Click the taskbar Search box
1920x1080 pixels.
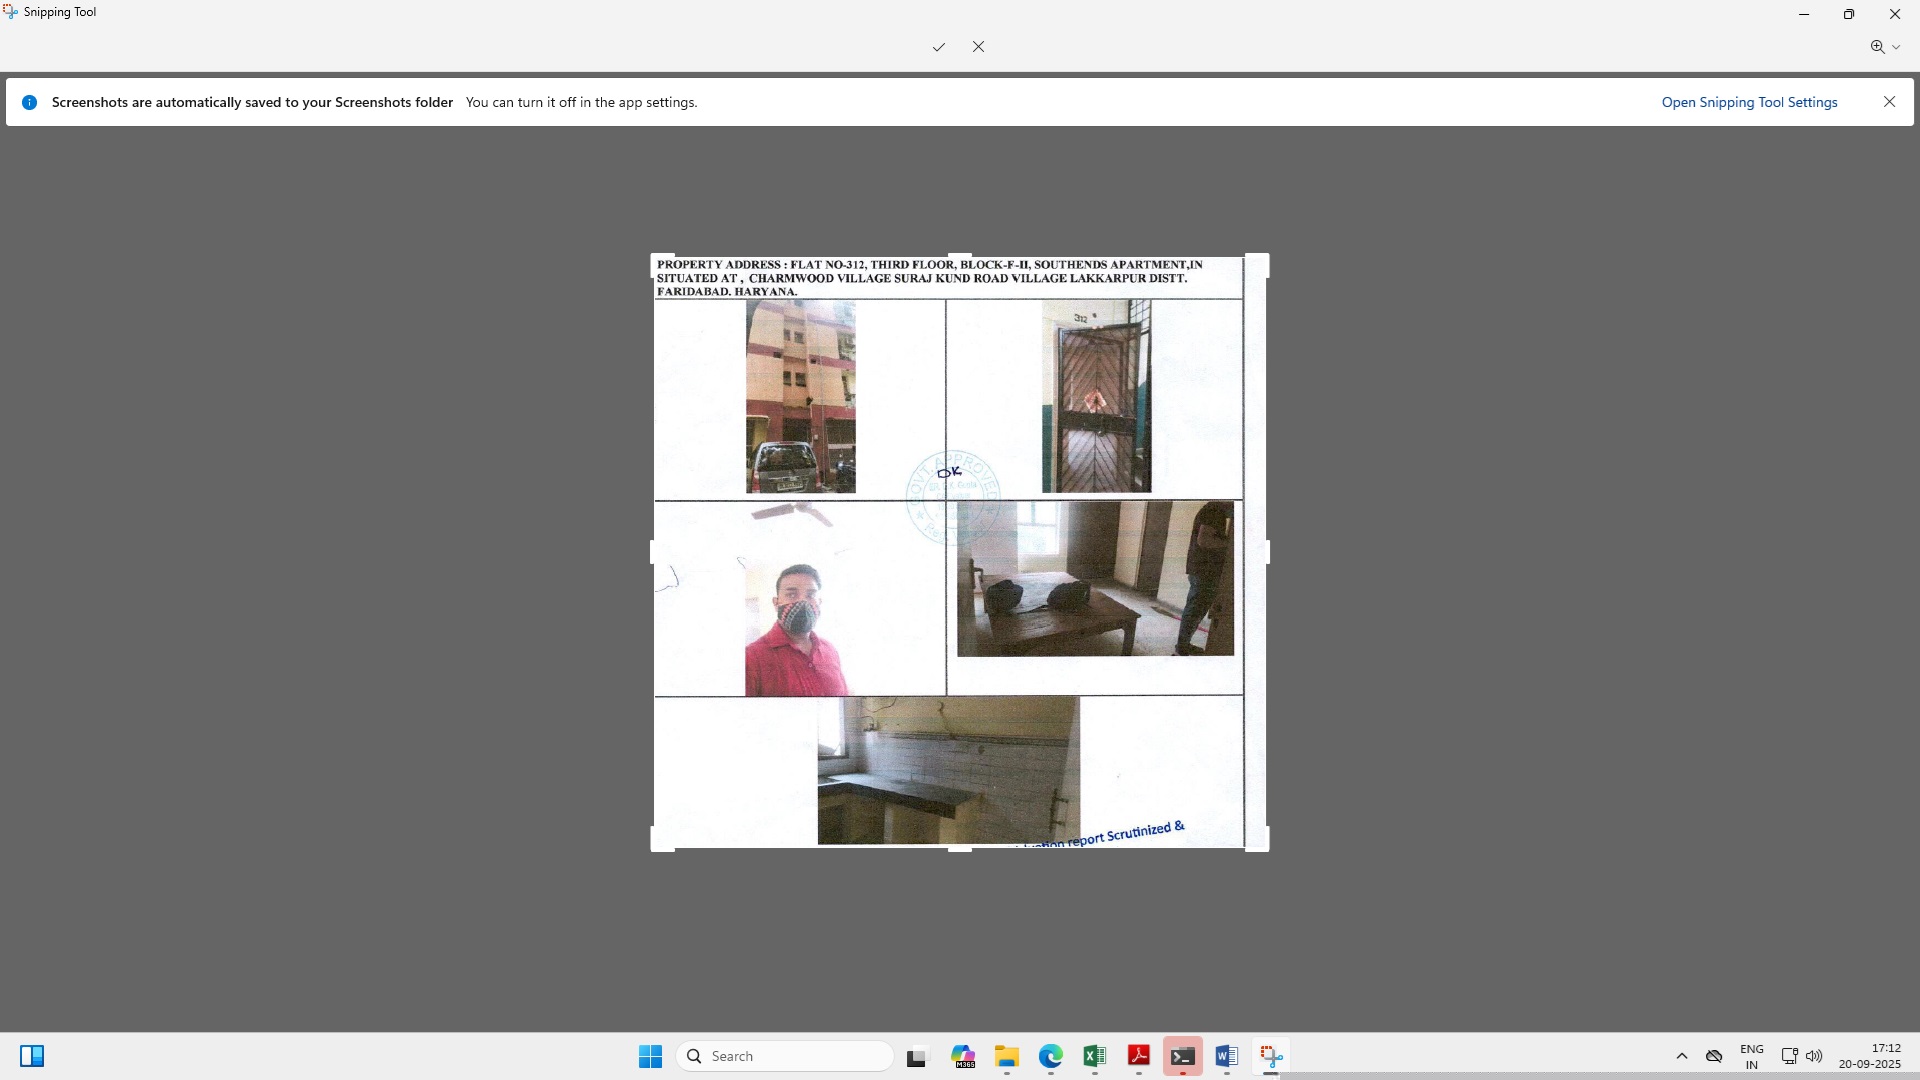click(785, 1056)
